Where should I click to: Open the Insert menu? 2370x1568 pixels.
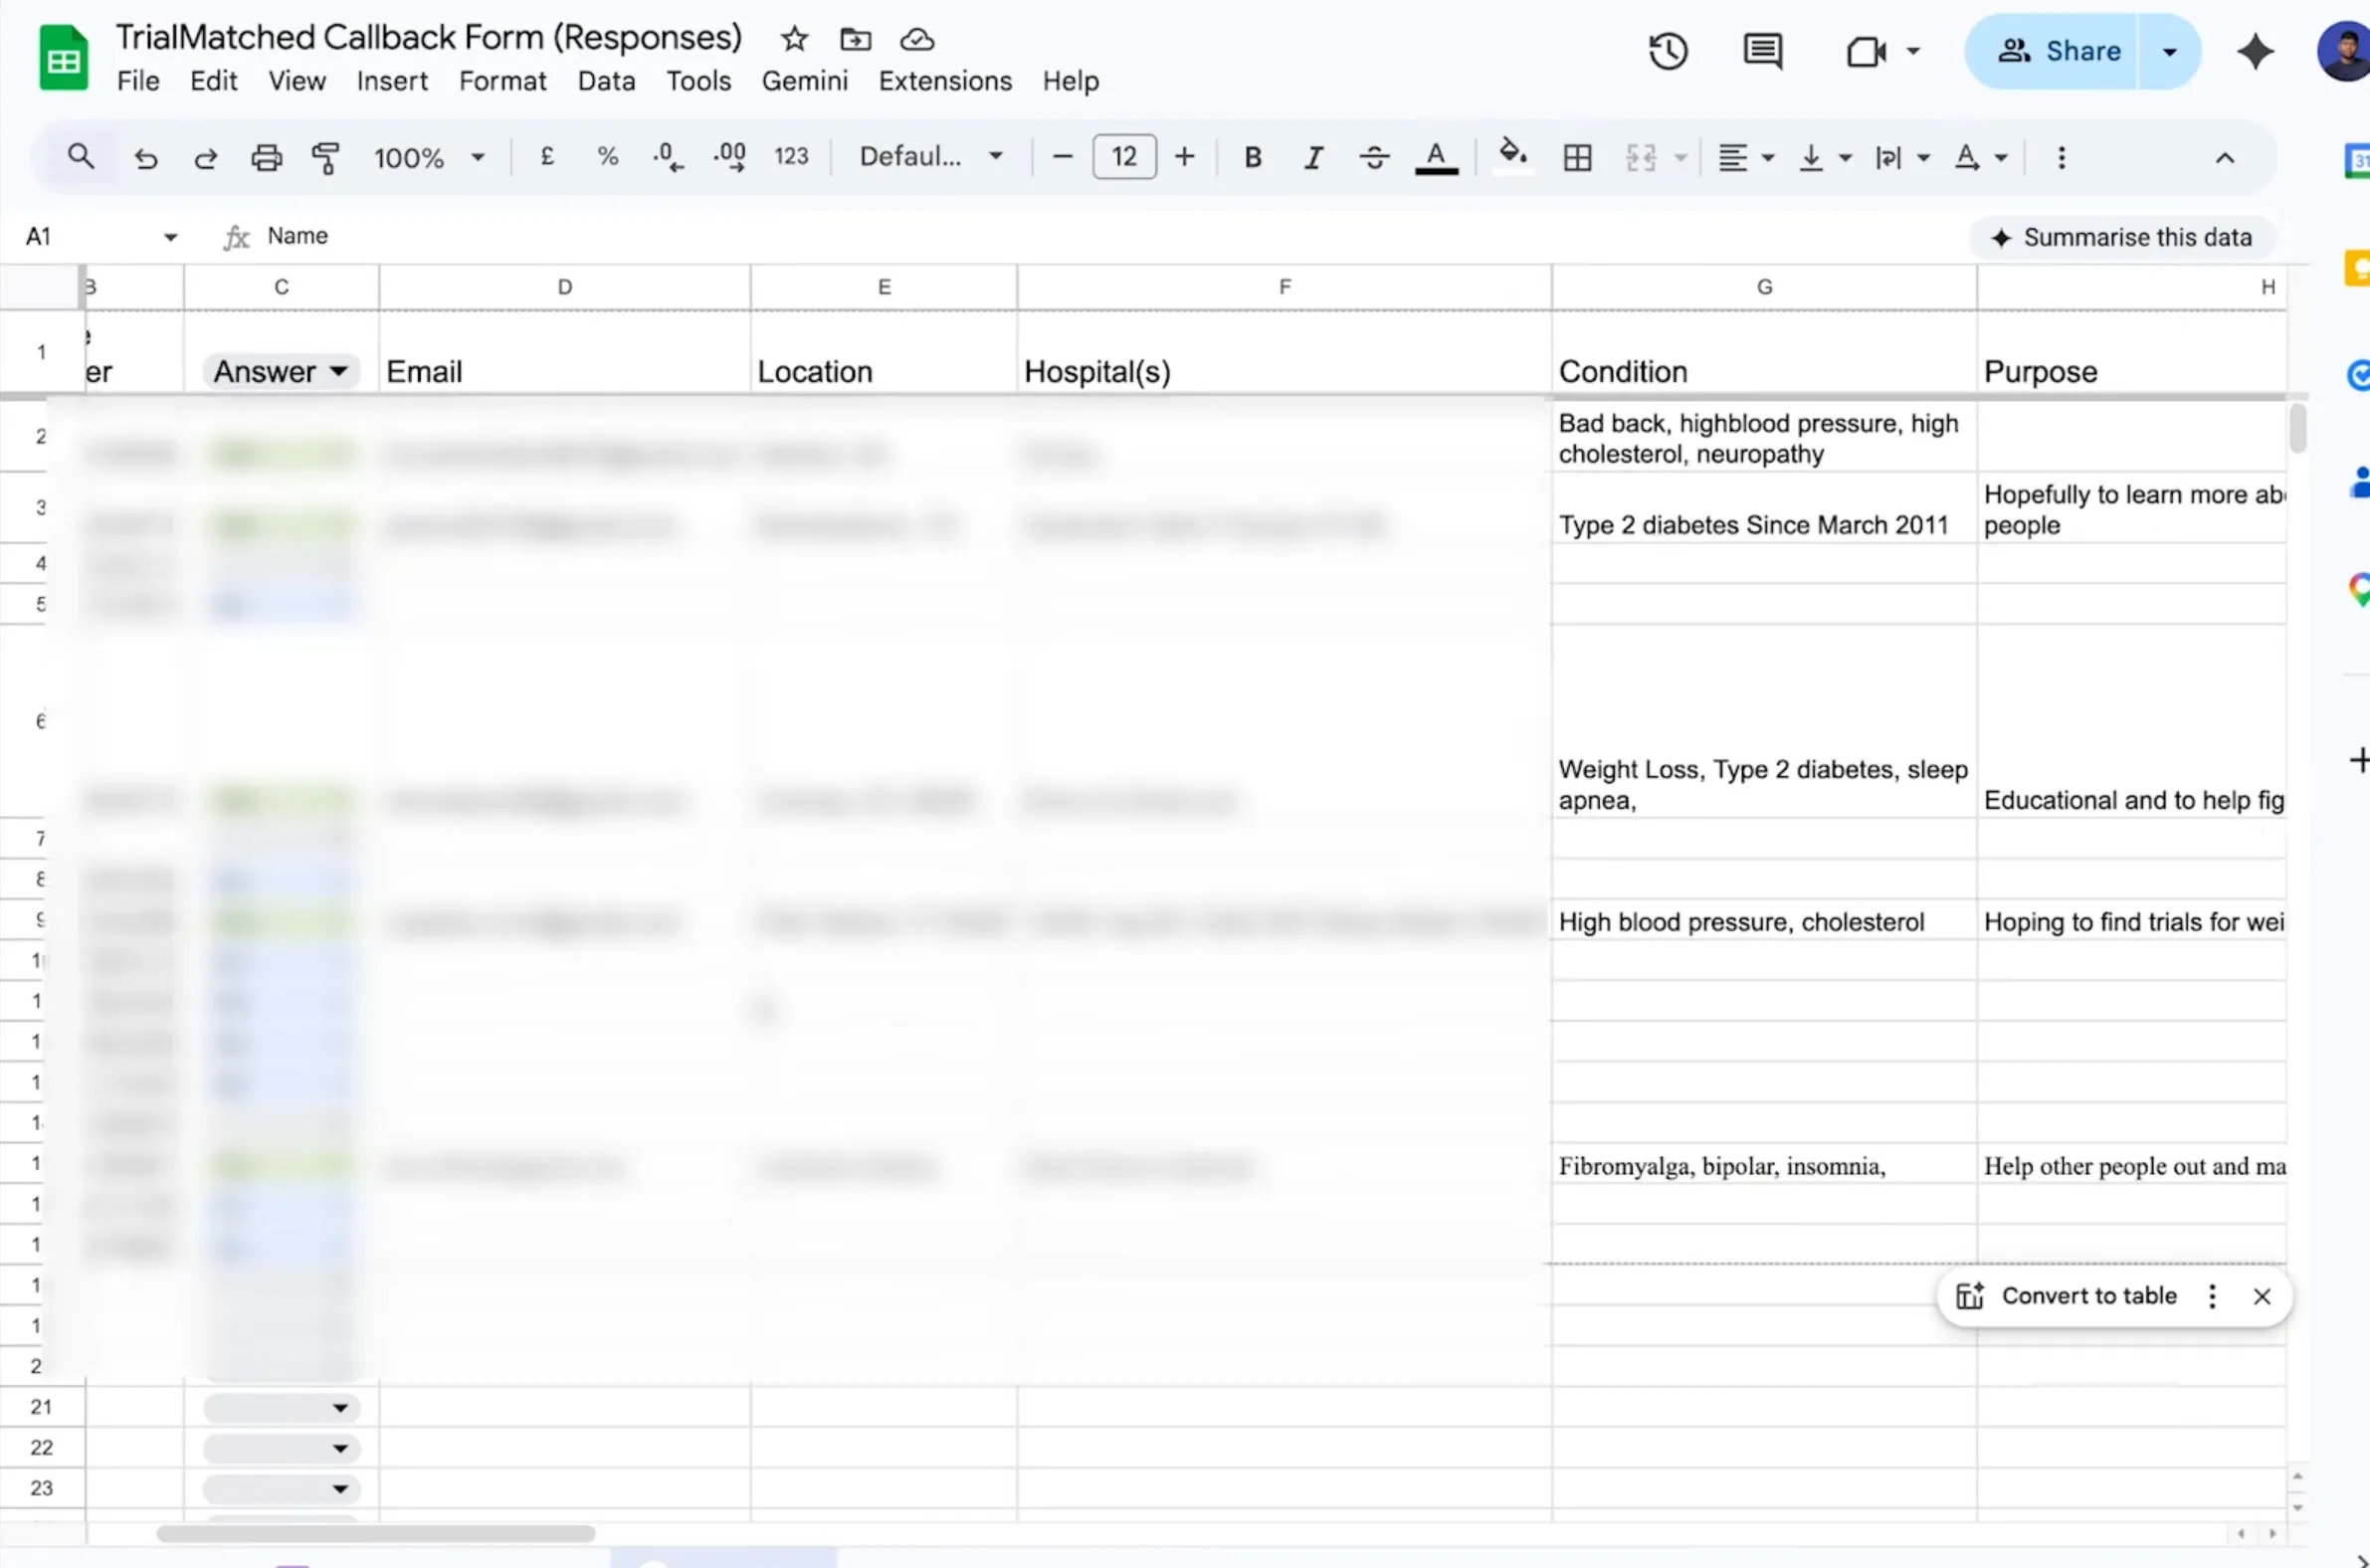(391, 81)
